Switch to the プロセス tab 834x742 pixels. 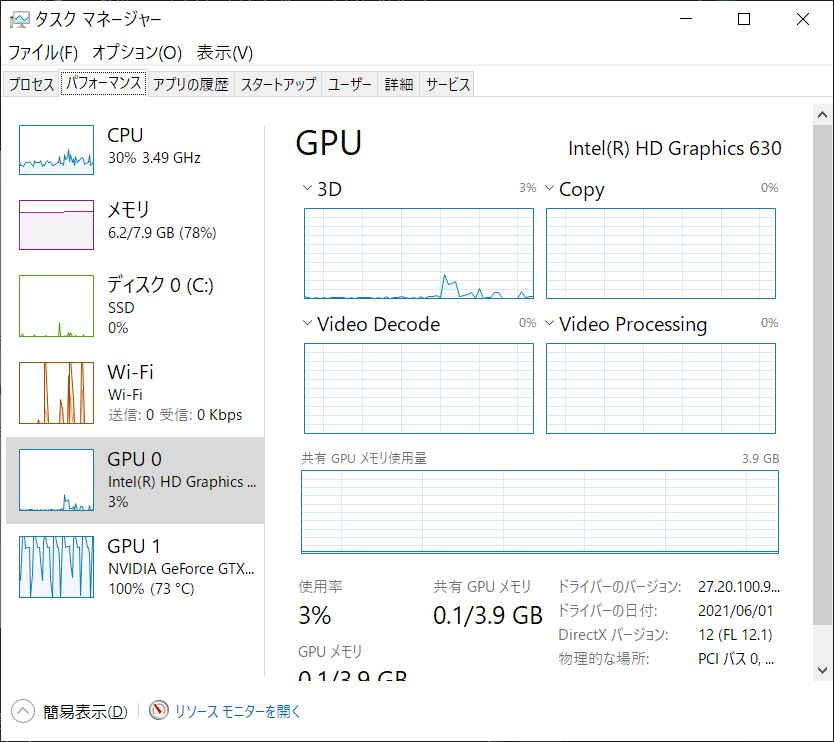(31, 84)
